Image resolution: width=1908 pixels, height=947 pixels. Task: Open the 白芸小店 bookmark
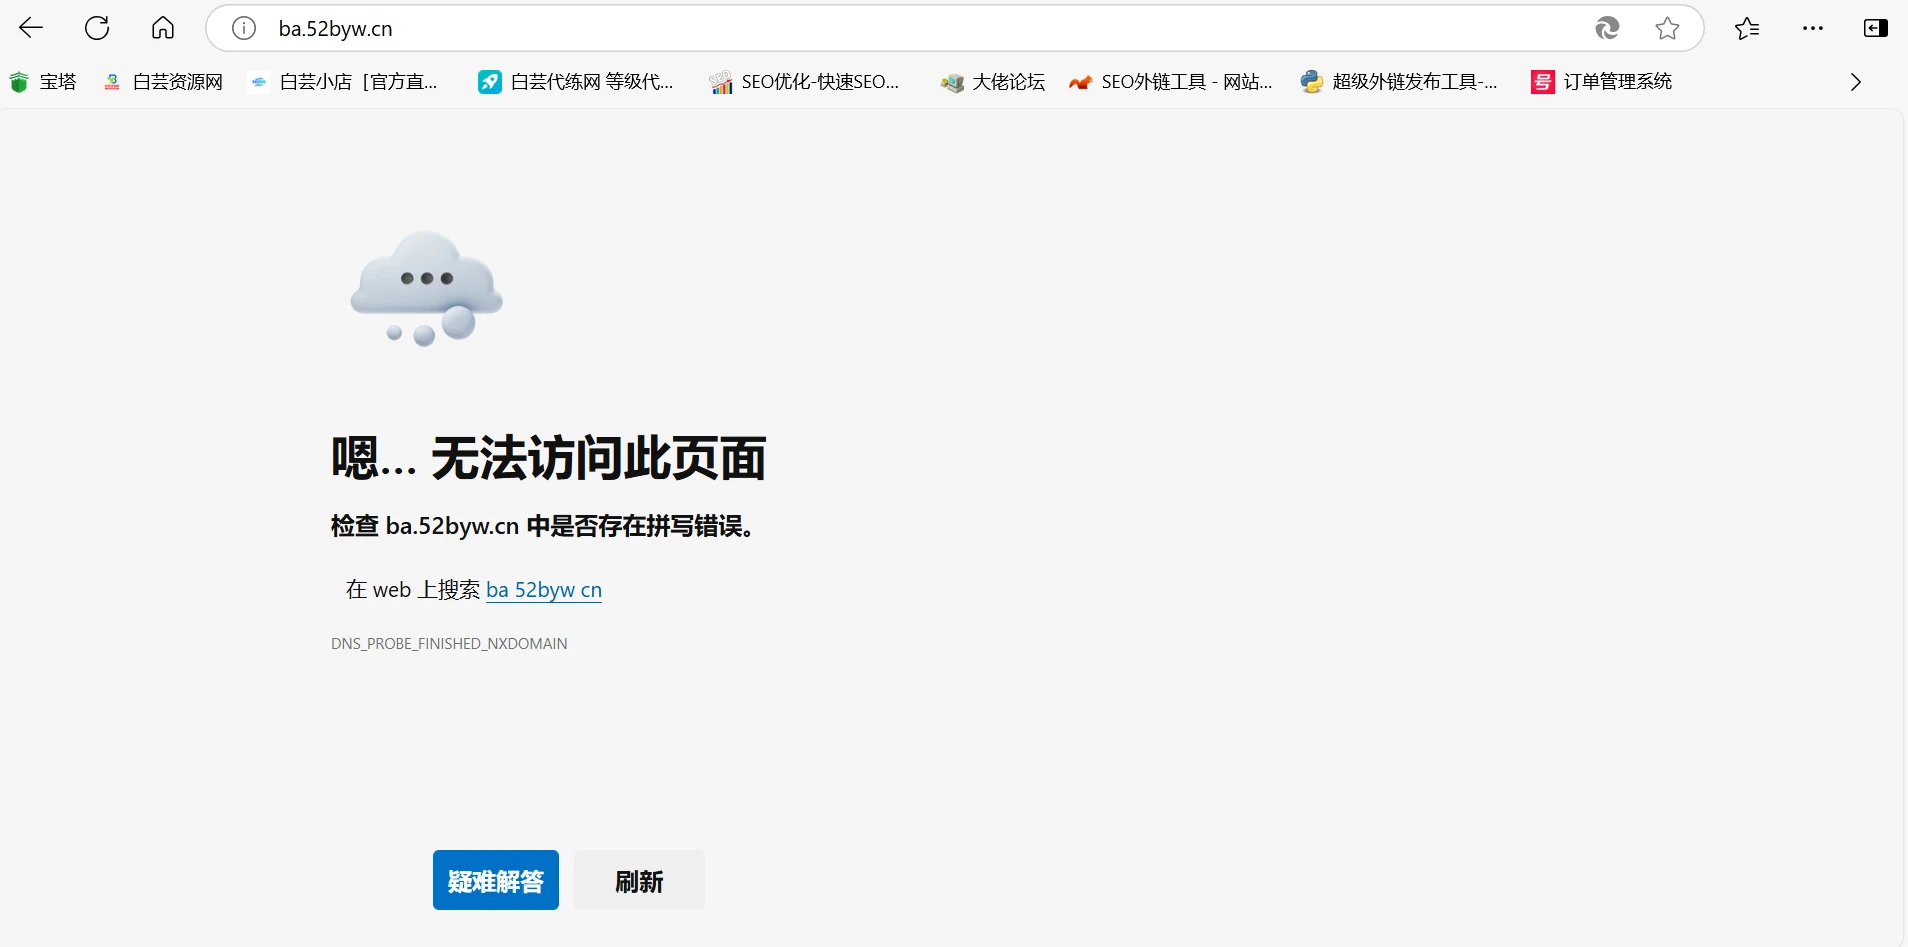pyautogui.click(x=345, y=82)
